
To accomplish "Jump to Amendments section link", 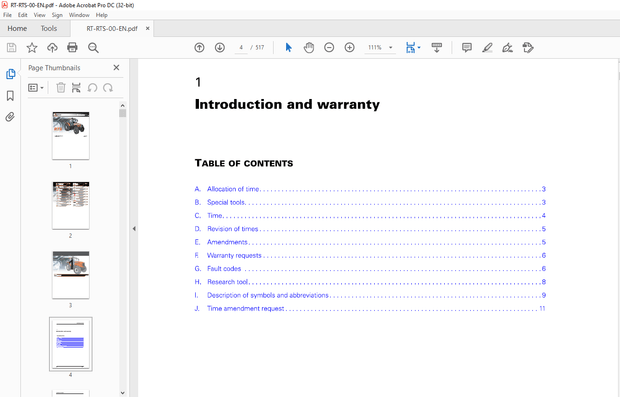I will pyautogui.click(x=370, y=242).
